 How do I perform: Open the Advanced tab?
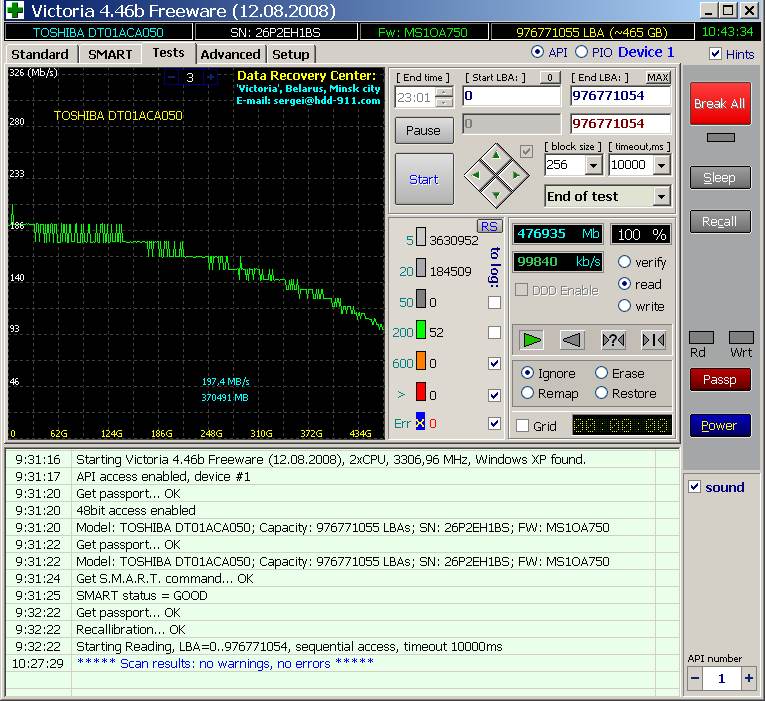(x=230, y=54)
